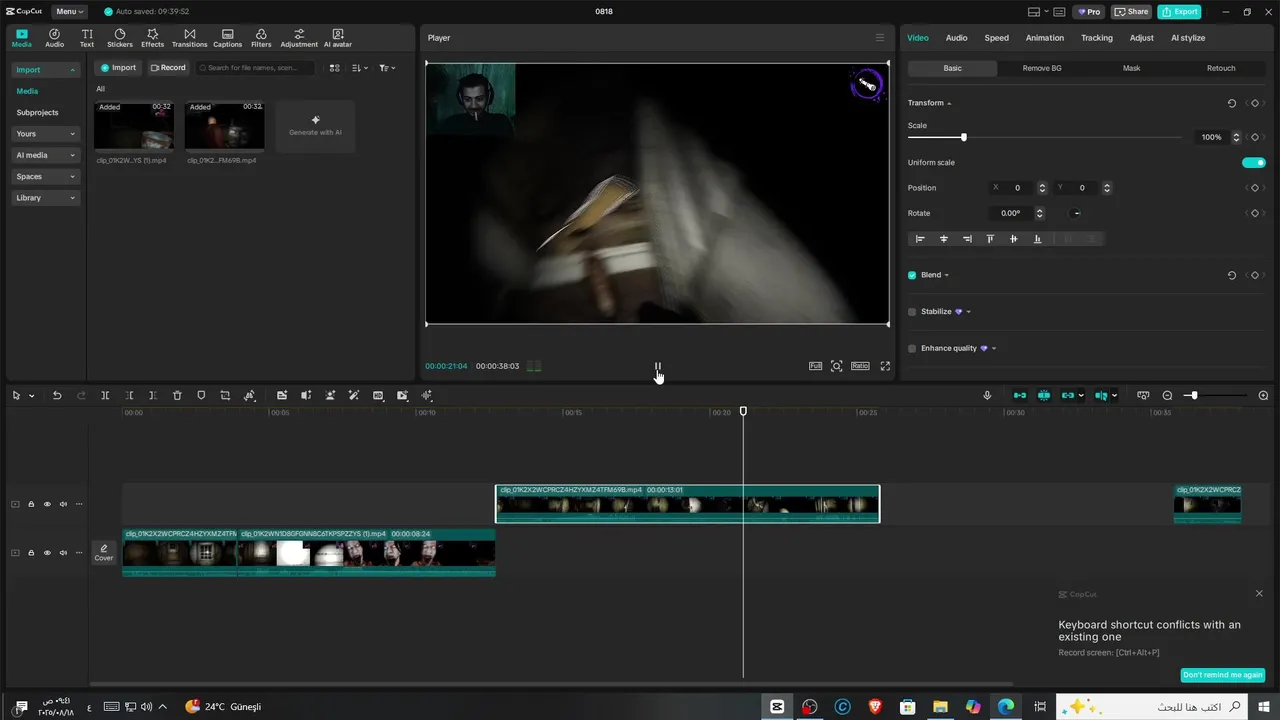The width and height of the screenshot is (1280, 720).
Task: Open the Transitions tab
Action: [189, 38]
